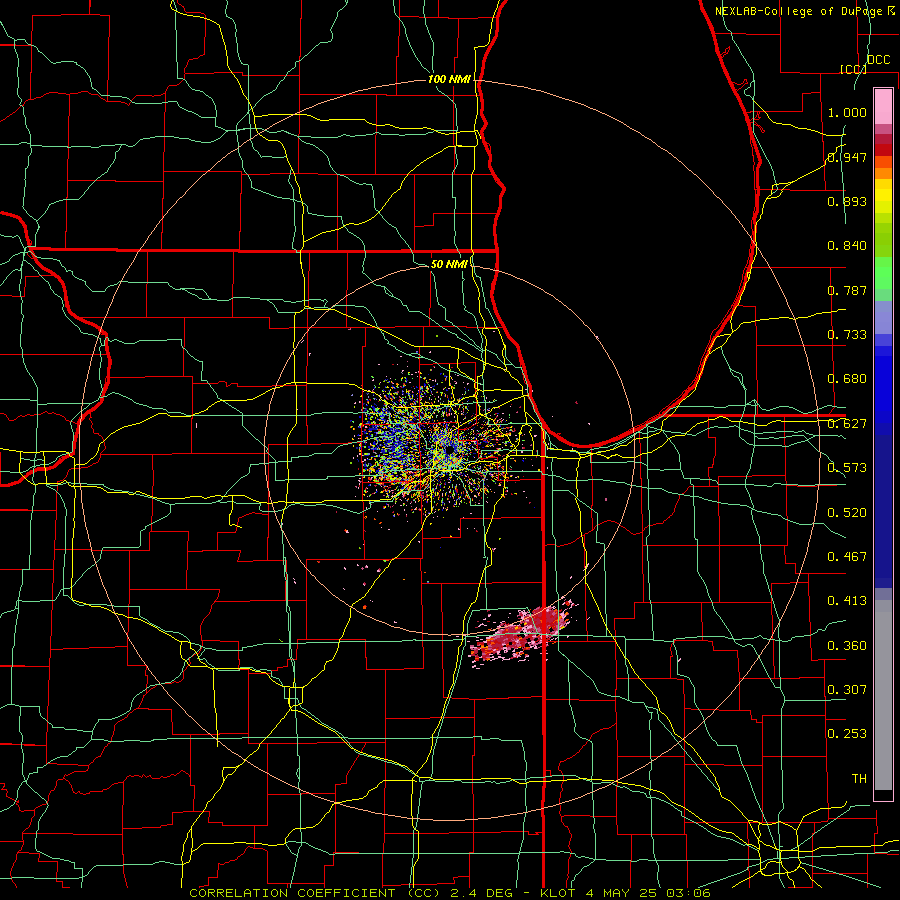The height and width of the screenshot is (900, 900).
Task: Click the 0.733 legend value
Action: pos(847,335)
